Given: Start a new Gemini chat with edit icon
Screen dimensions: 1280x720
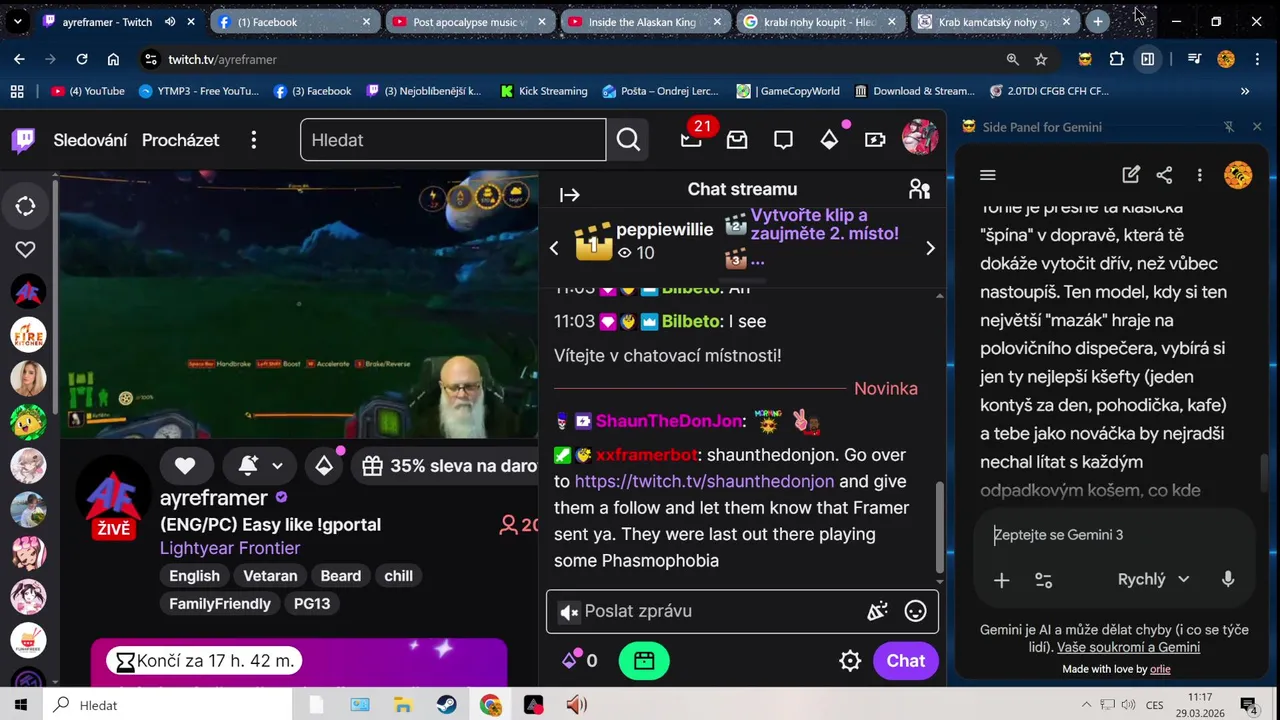Looking at the screenshot, I should point(1131,175).
